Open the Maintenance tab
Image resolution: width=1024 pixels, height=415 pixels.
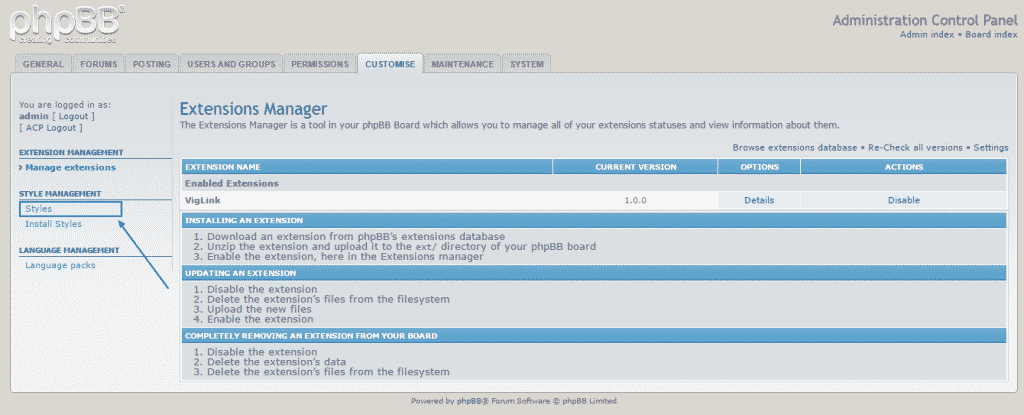pyautogui.click(x=462, y=64)
